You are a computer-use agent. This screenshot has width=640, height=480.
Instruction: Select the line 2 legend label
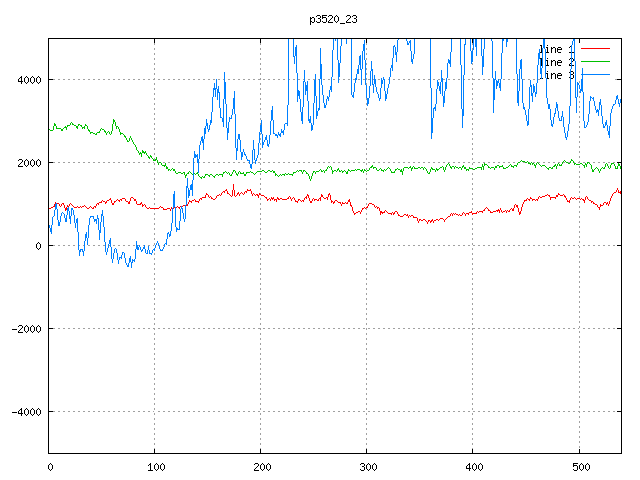pyautogui.click(x=558, y=61)
